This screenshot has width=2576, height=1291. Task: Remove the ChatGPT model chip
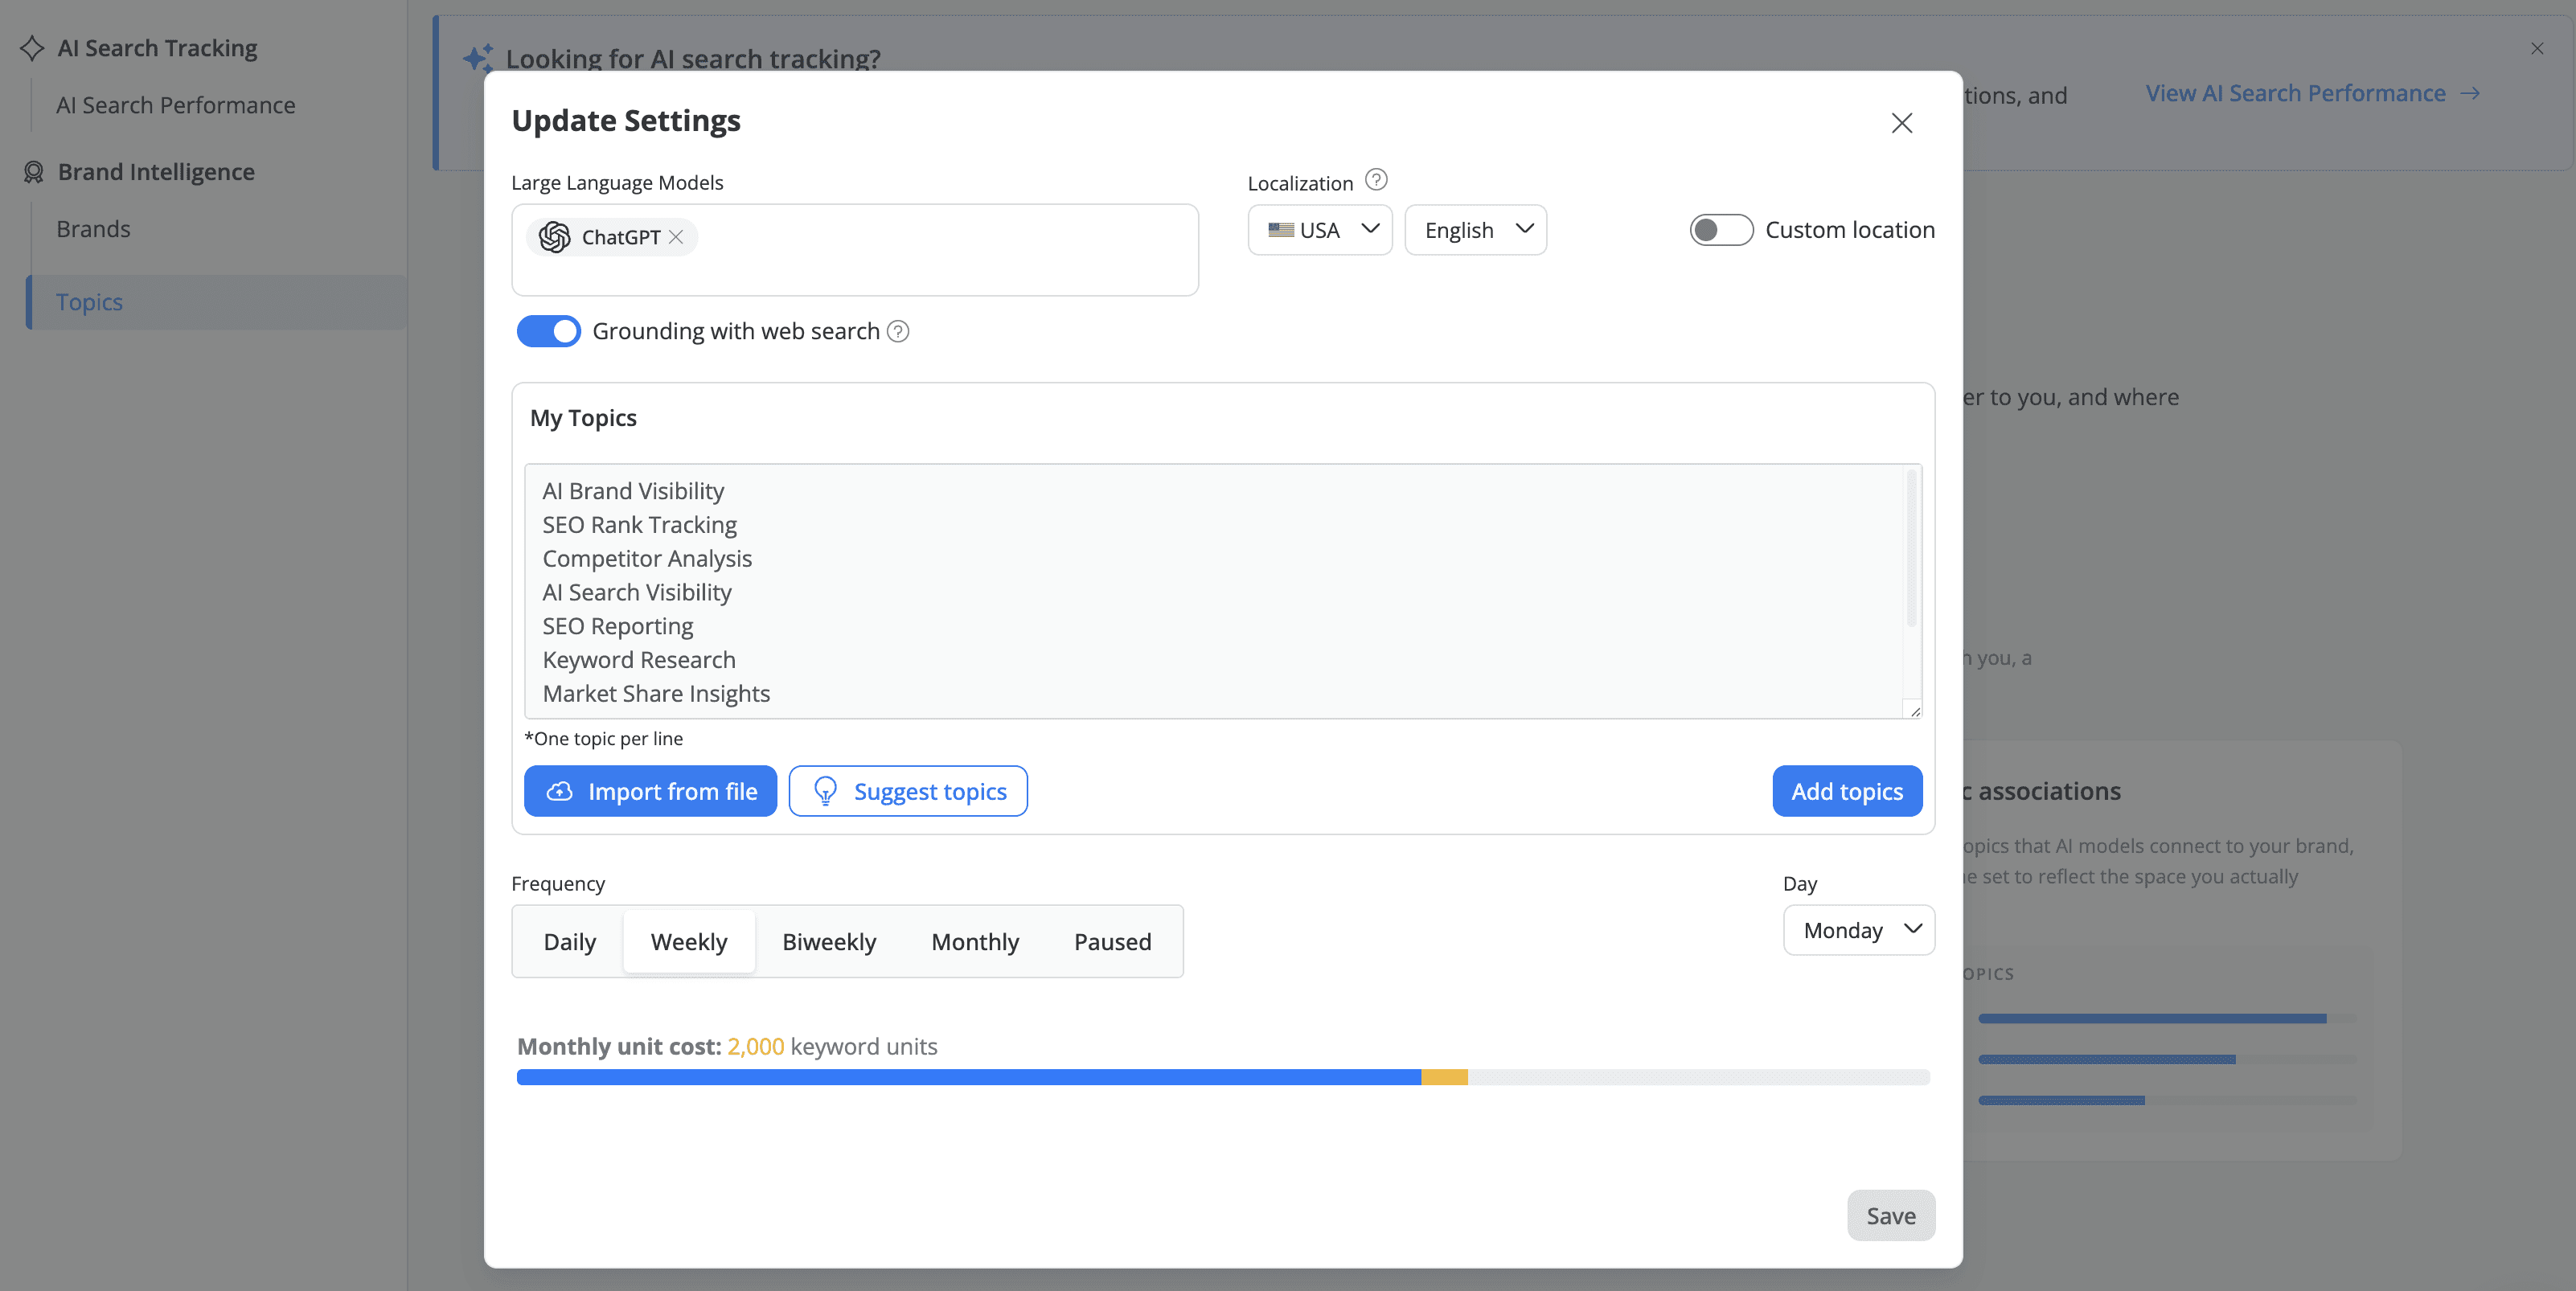click(676, 237)
